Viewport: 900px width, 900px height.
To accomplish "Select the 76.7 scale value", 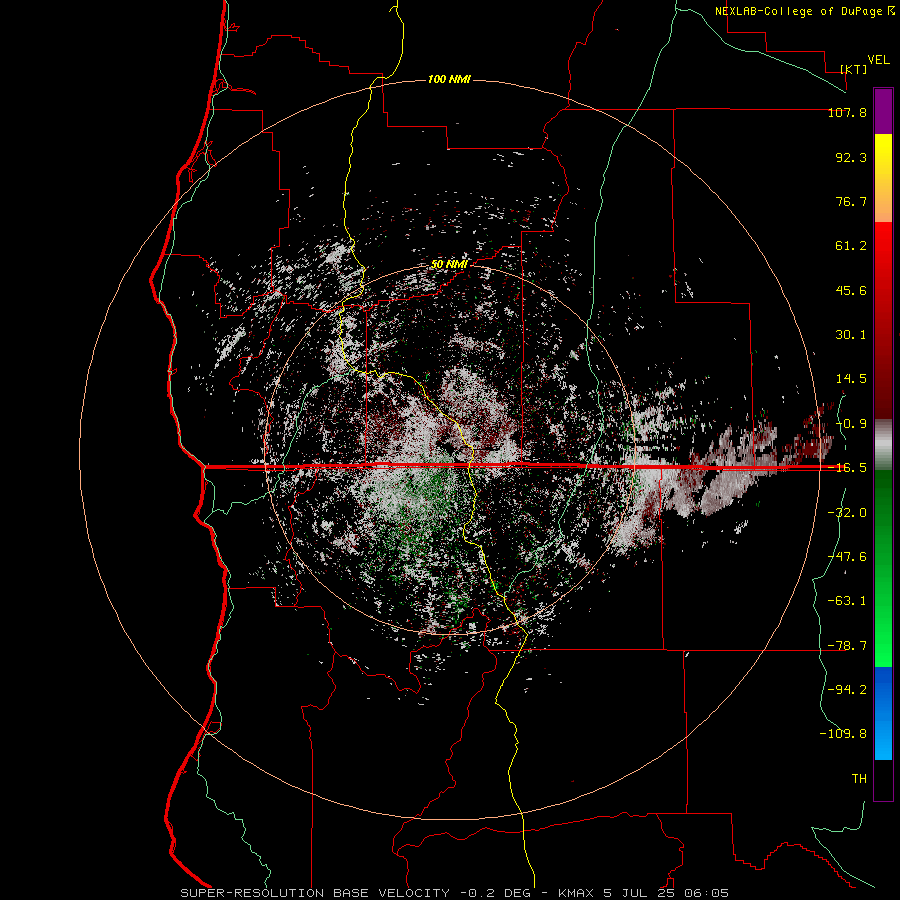I will 851,201.
